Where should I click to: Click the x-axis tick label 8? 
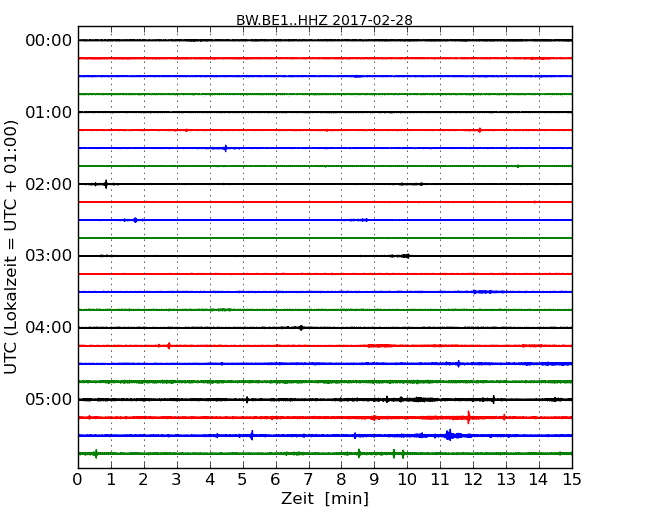(341, 479)
